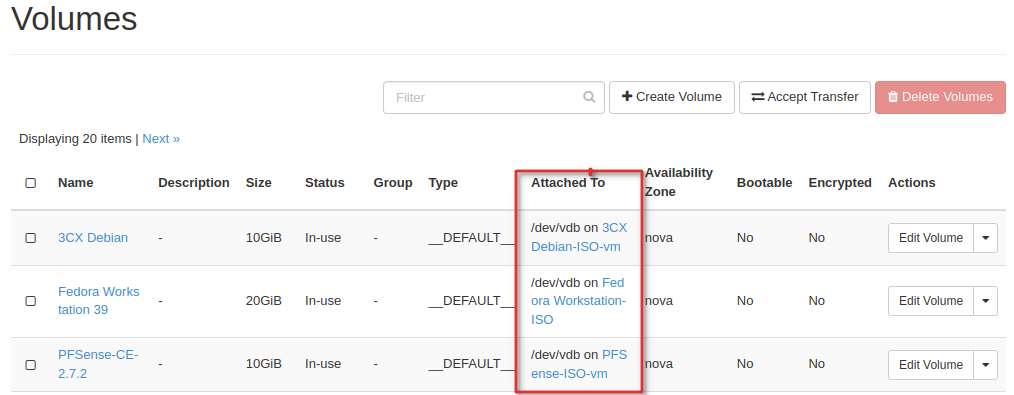Check the PFSense-CE-2.7.2 row checkbox
This screenshot has width=1014, height=395.
tap(30, 365)
